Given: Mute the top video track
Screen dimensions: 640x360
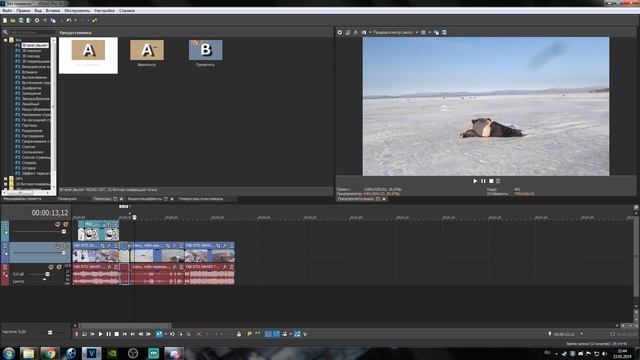Looking at the screenshot, I should 58,224.
